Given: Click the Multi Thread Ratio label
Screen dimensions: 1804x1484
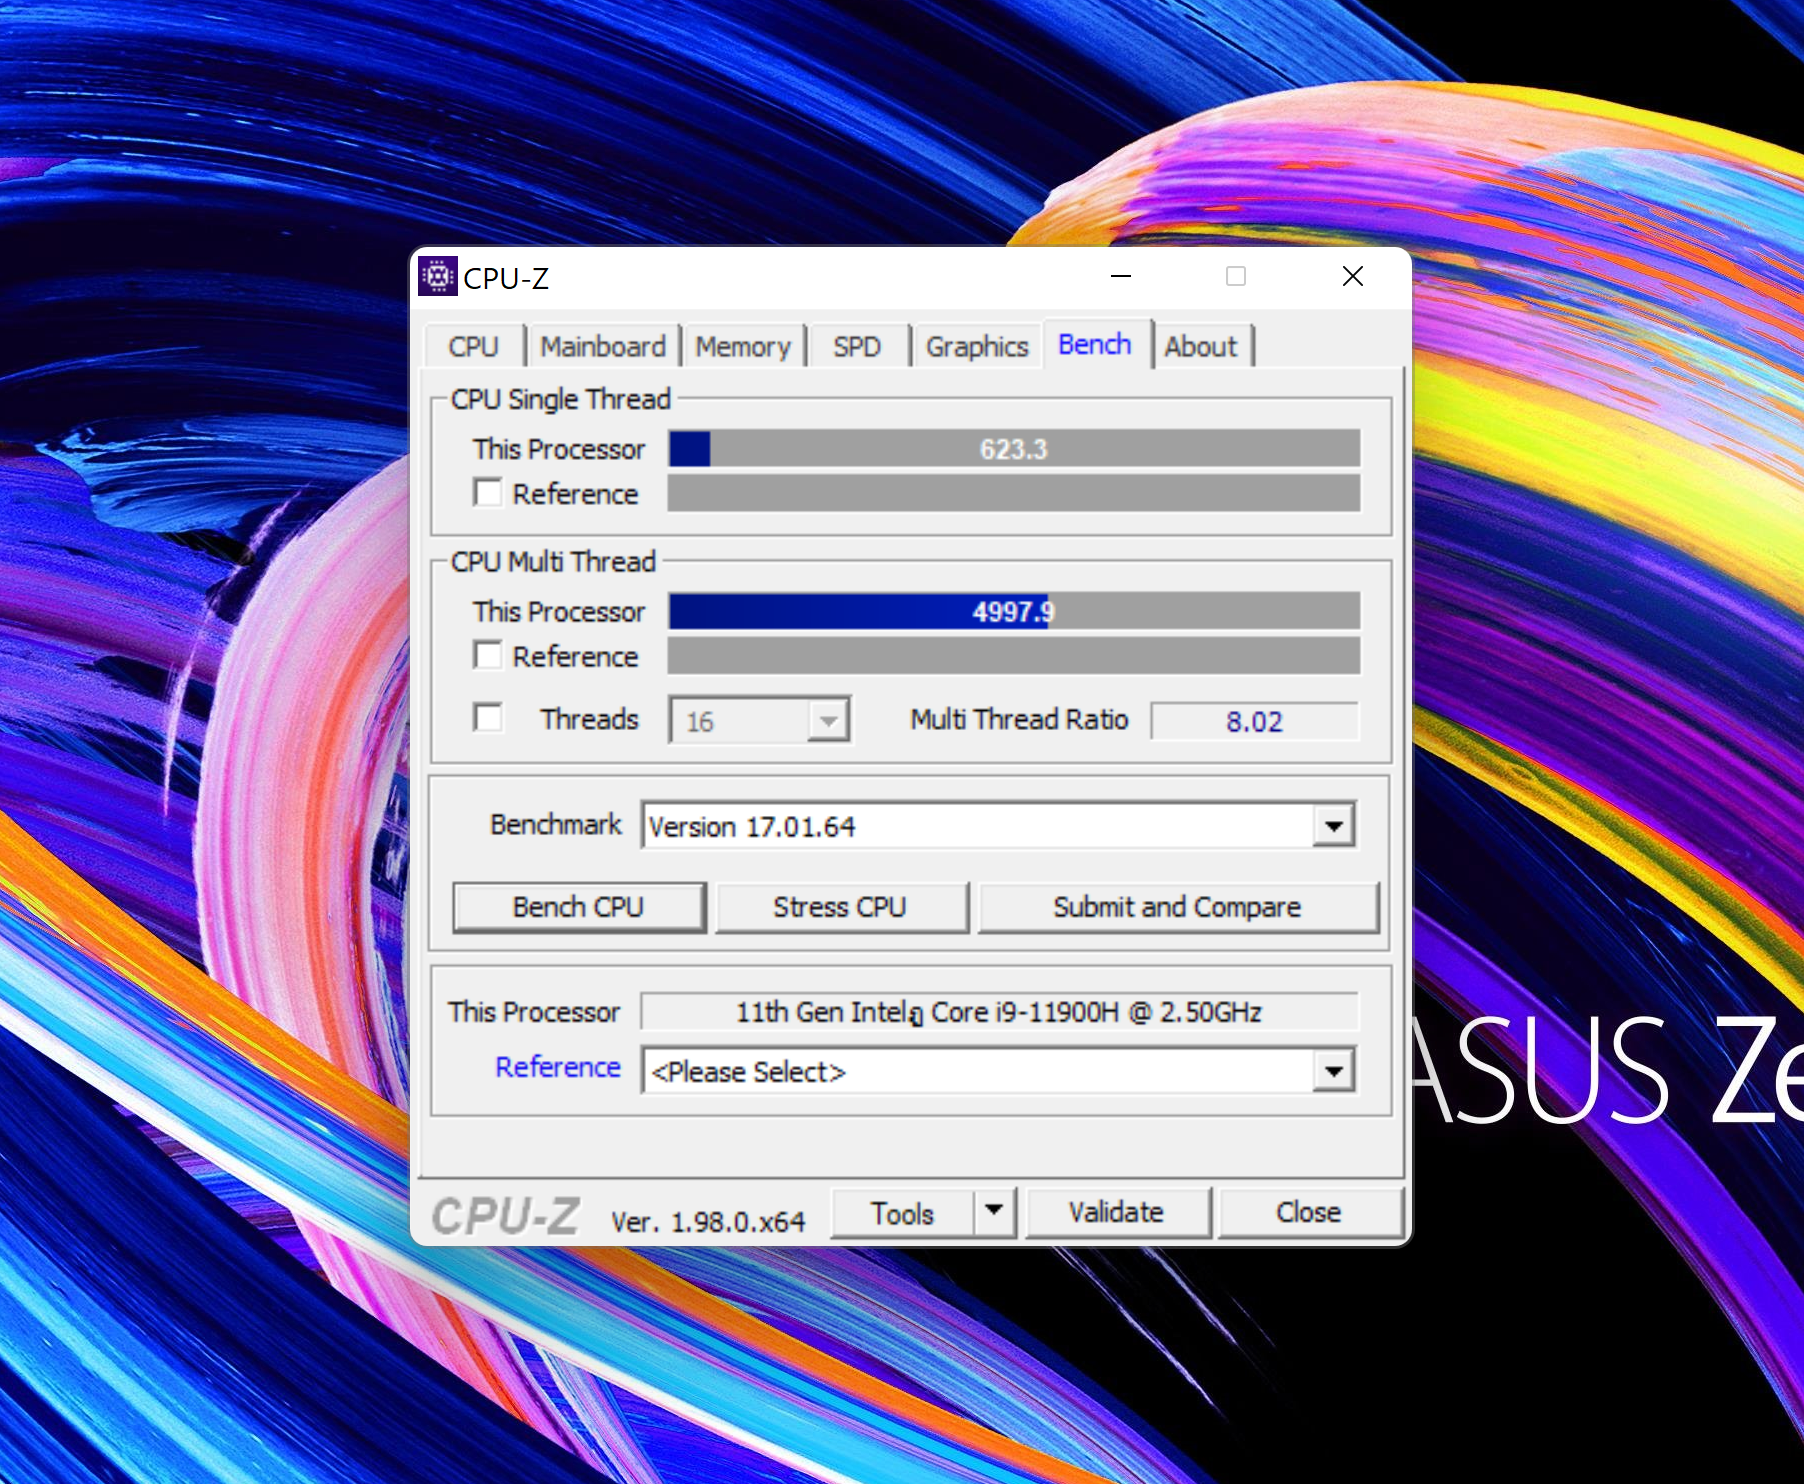Looking at the screenshot, I should pyautogui.click(x=1019, y=719).
